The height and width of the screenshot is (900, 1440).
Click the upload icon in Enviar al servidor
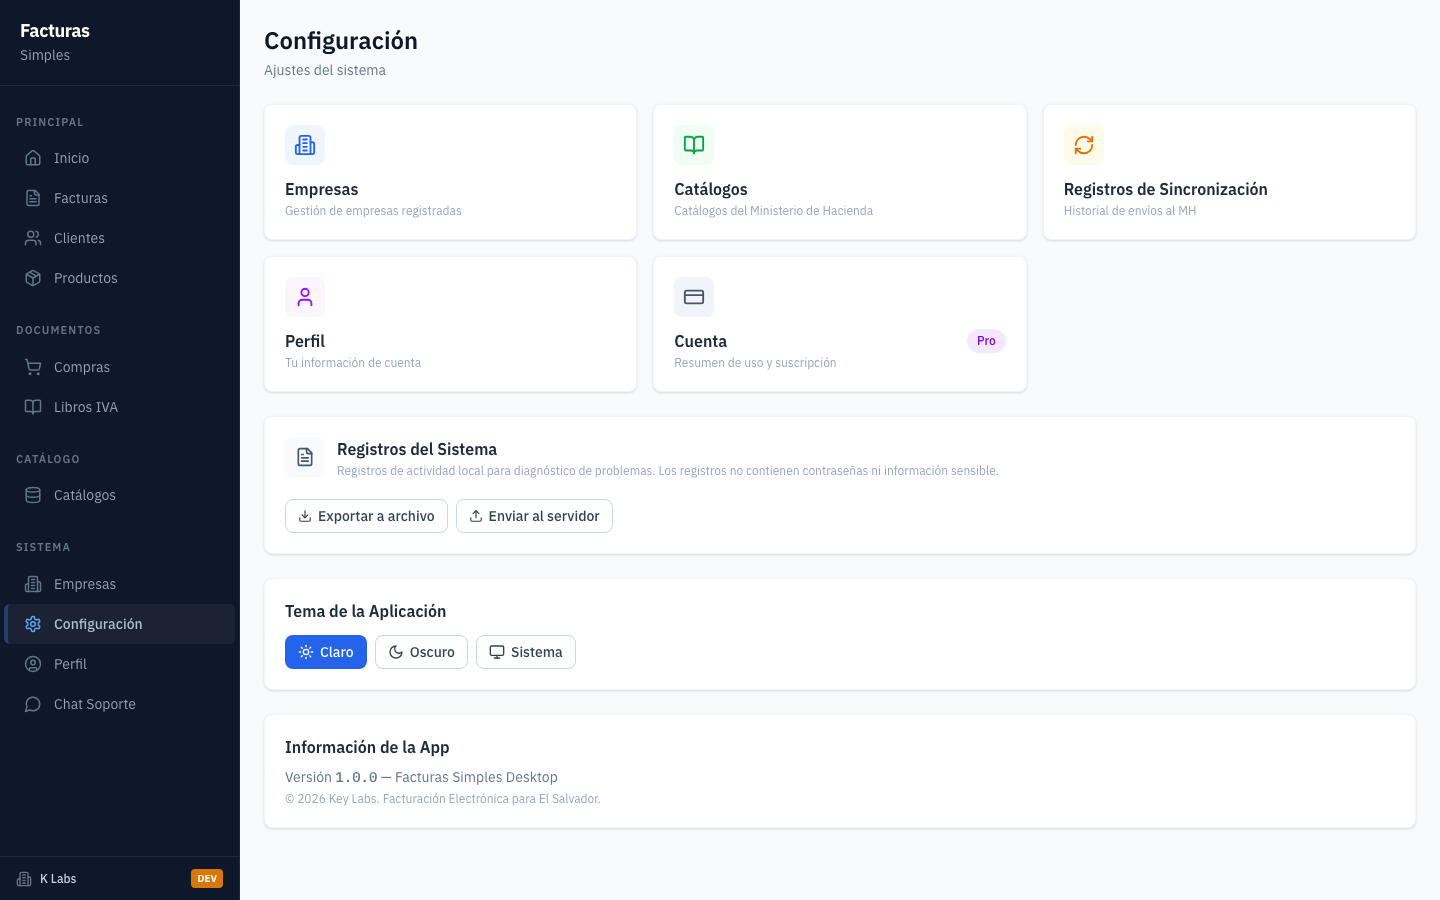point(476,516)
